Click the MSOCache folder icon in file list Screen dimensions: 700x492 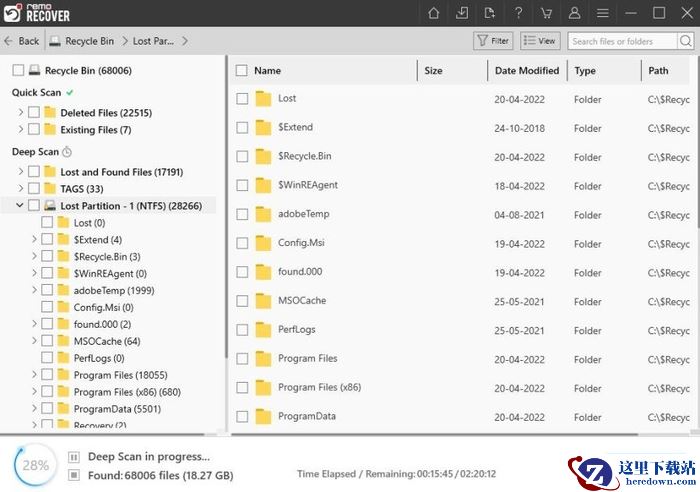(263, 301)
